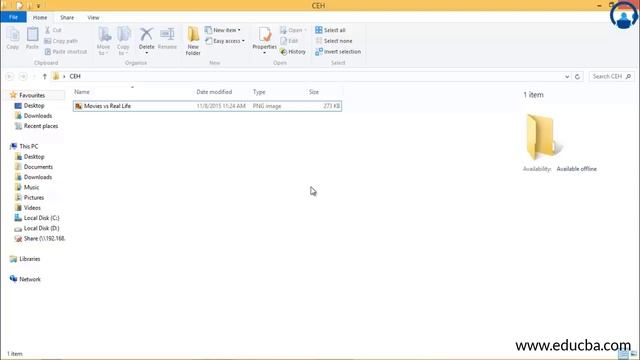Select the Cut command

tap(53, 30)
